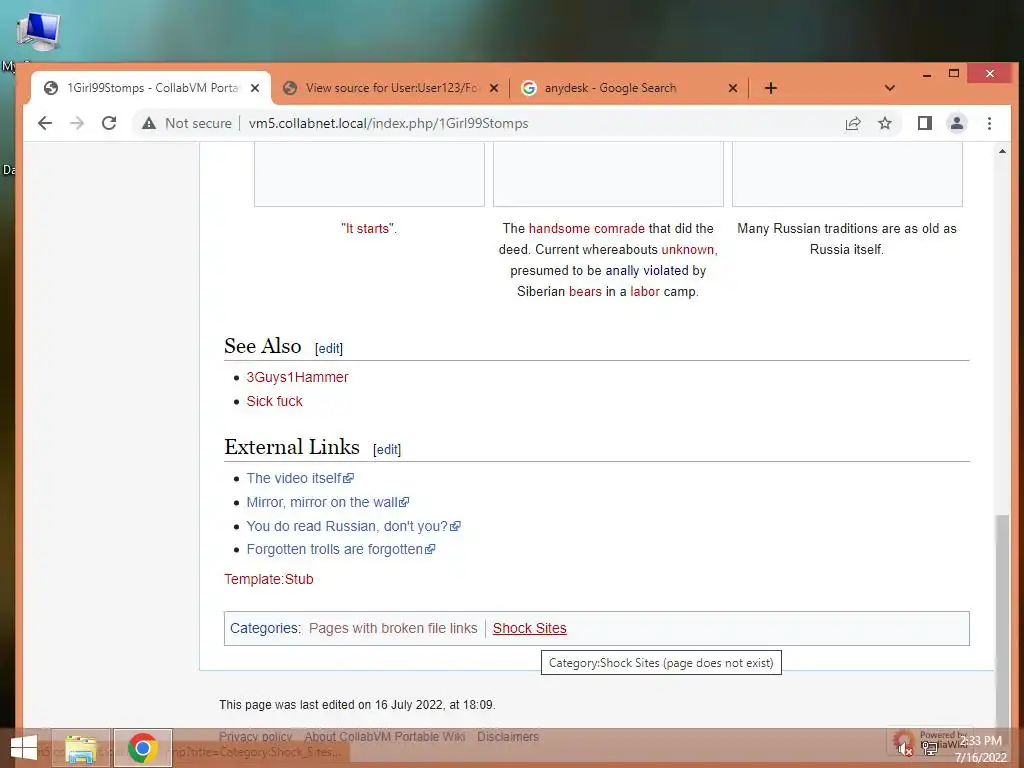This screenshot has height=768, width=1024.
Task: Follow the 'labor' red link
Action: (645, 291)
